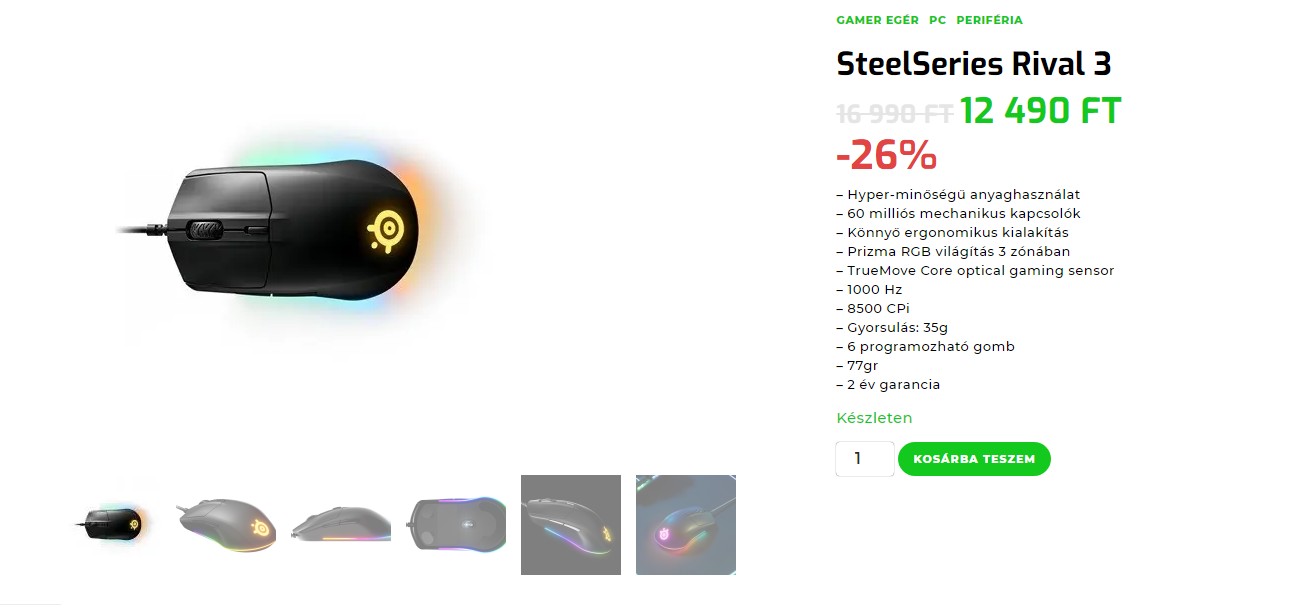Select the fifth thumbnail on gray background
This screenshot has width=1316, height=613.
tap(571, 525)
